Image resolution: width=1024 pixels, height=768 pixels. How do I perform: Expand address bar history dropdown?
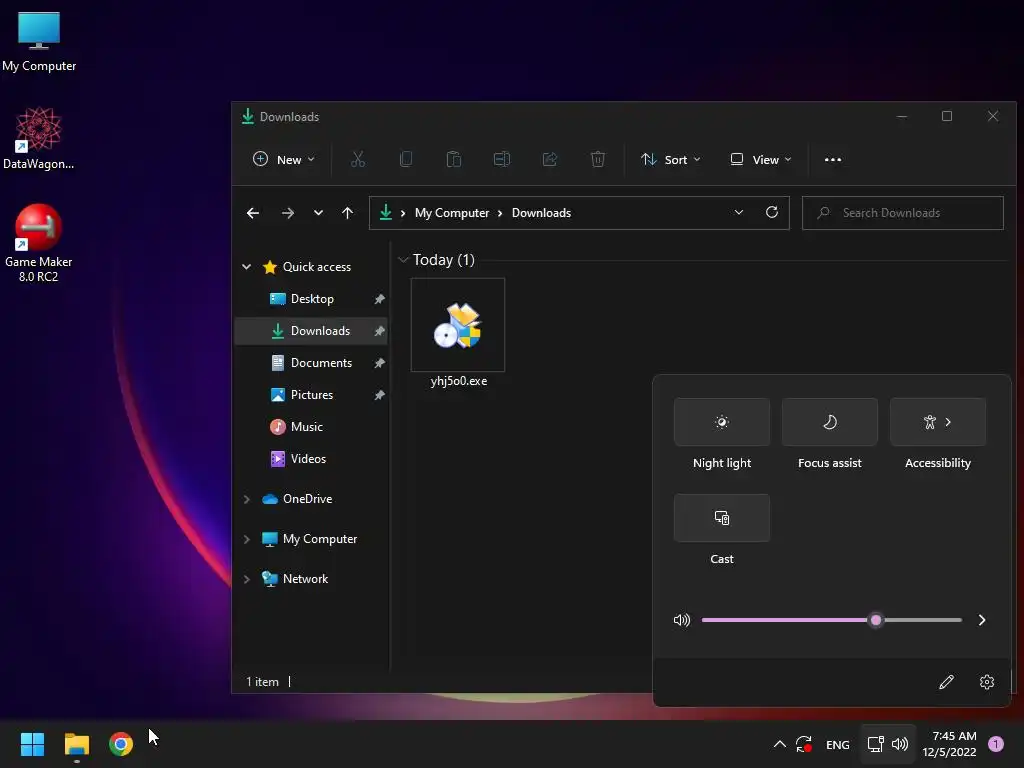739,212
